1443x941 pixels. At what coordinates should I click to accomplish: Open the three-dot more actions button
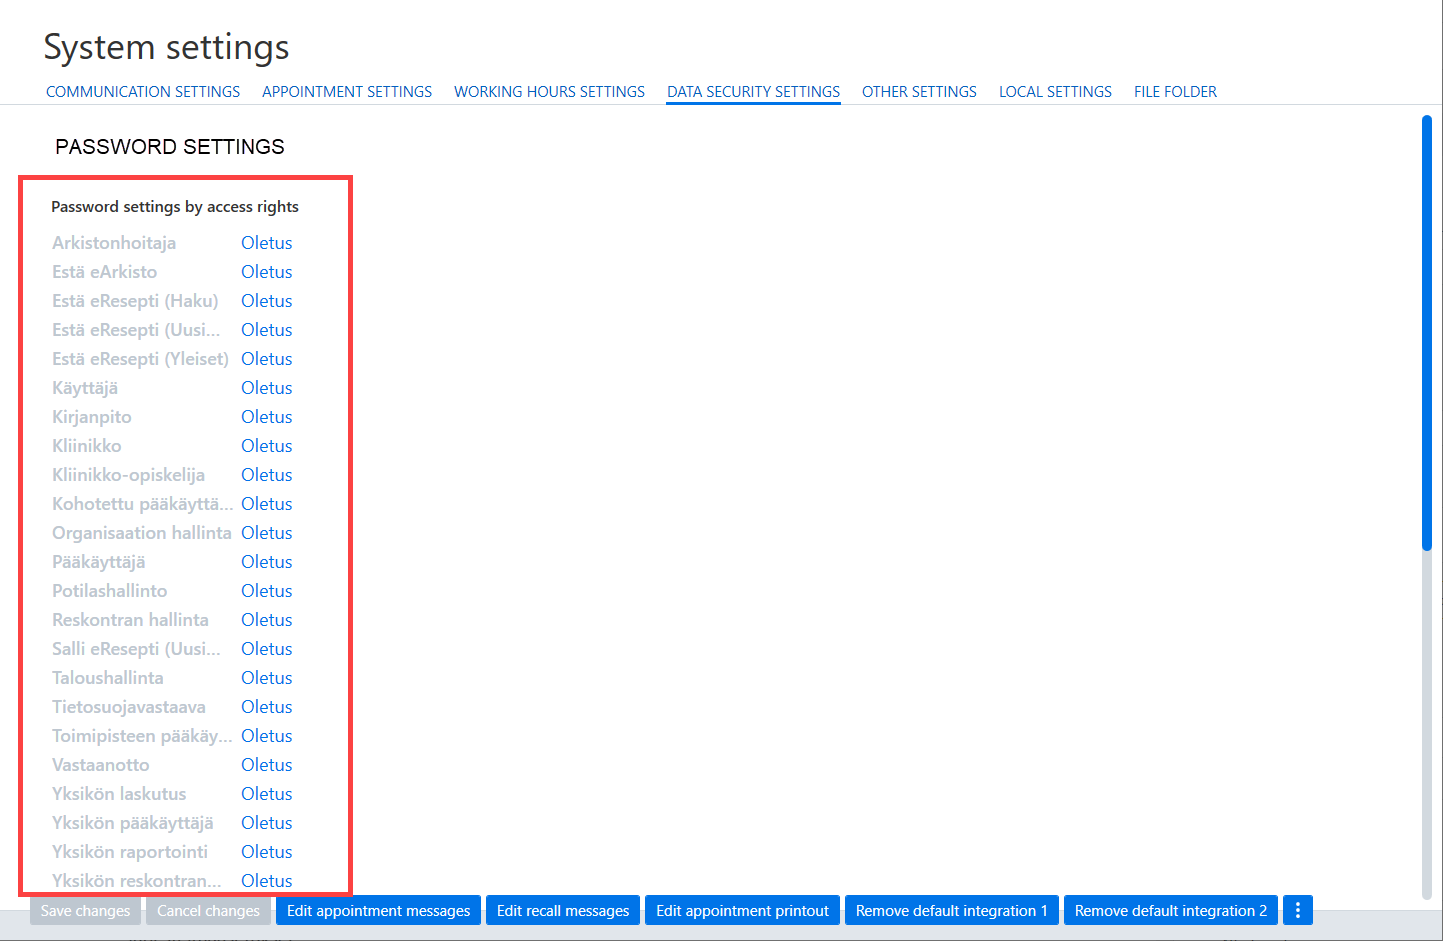tap(1297, 910)
